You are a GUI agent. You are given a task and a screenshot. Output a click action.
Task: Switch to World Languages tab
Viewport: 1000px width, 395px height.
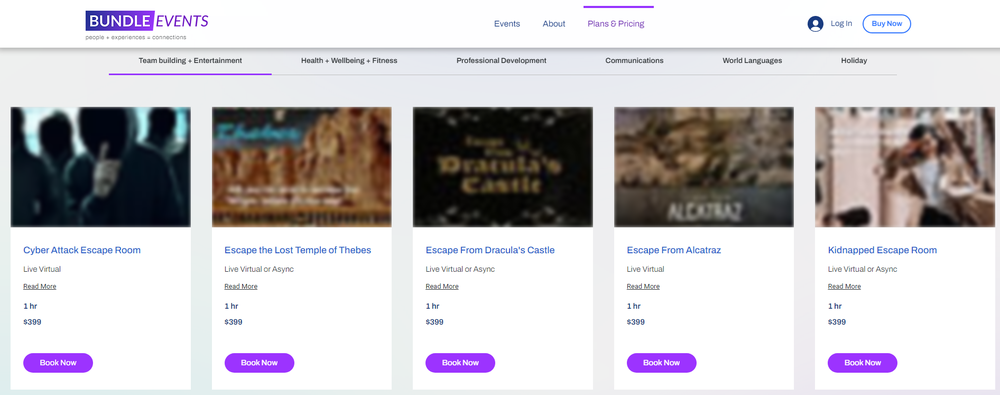click(752, 61)
